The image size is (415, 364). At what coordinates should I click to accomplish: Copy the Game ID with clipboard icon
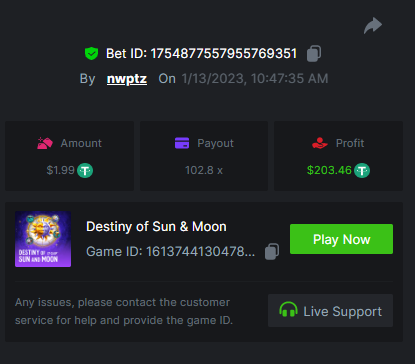[x=272, y=251]
